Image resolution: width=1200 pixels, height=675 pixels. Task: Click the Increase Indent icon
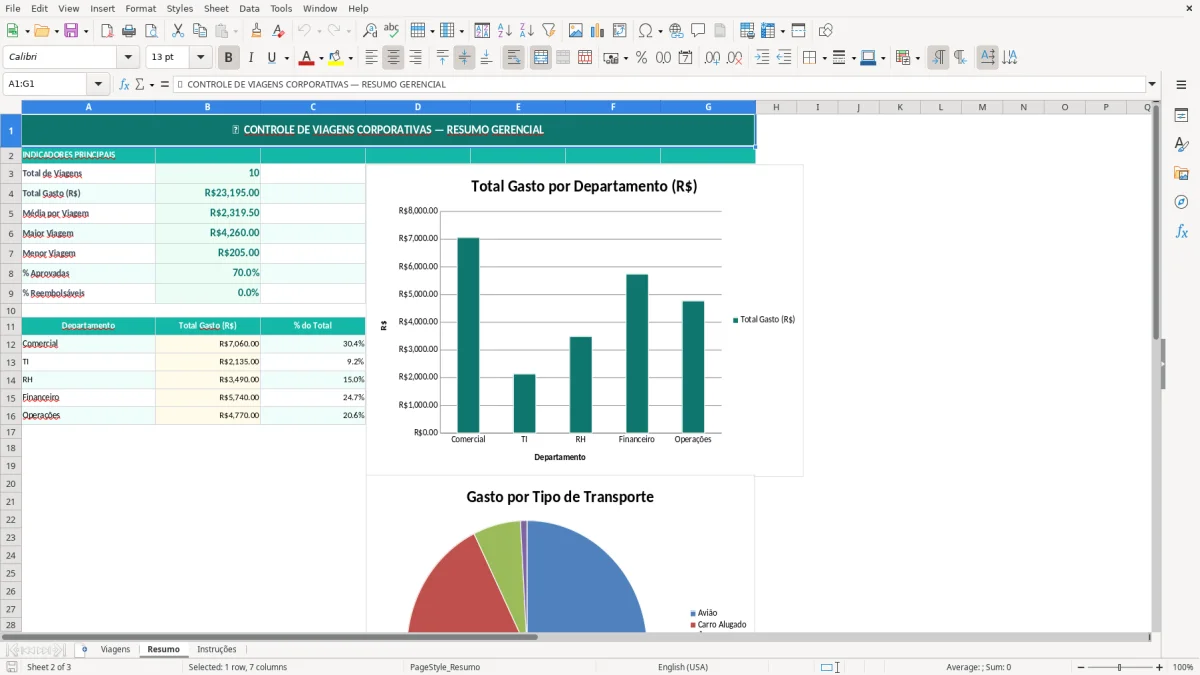point(762,58)
